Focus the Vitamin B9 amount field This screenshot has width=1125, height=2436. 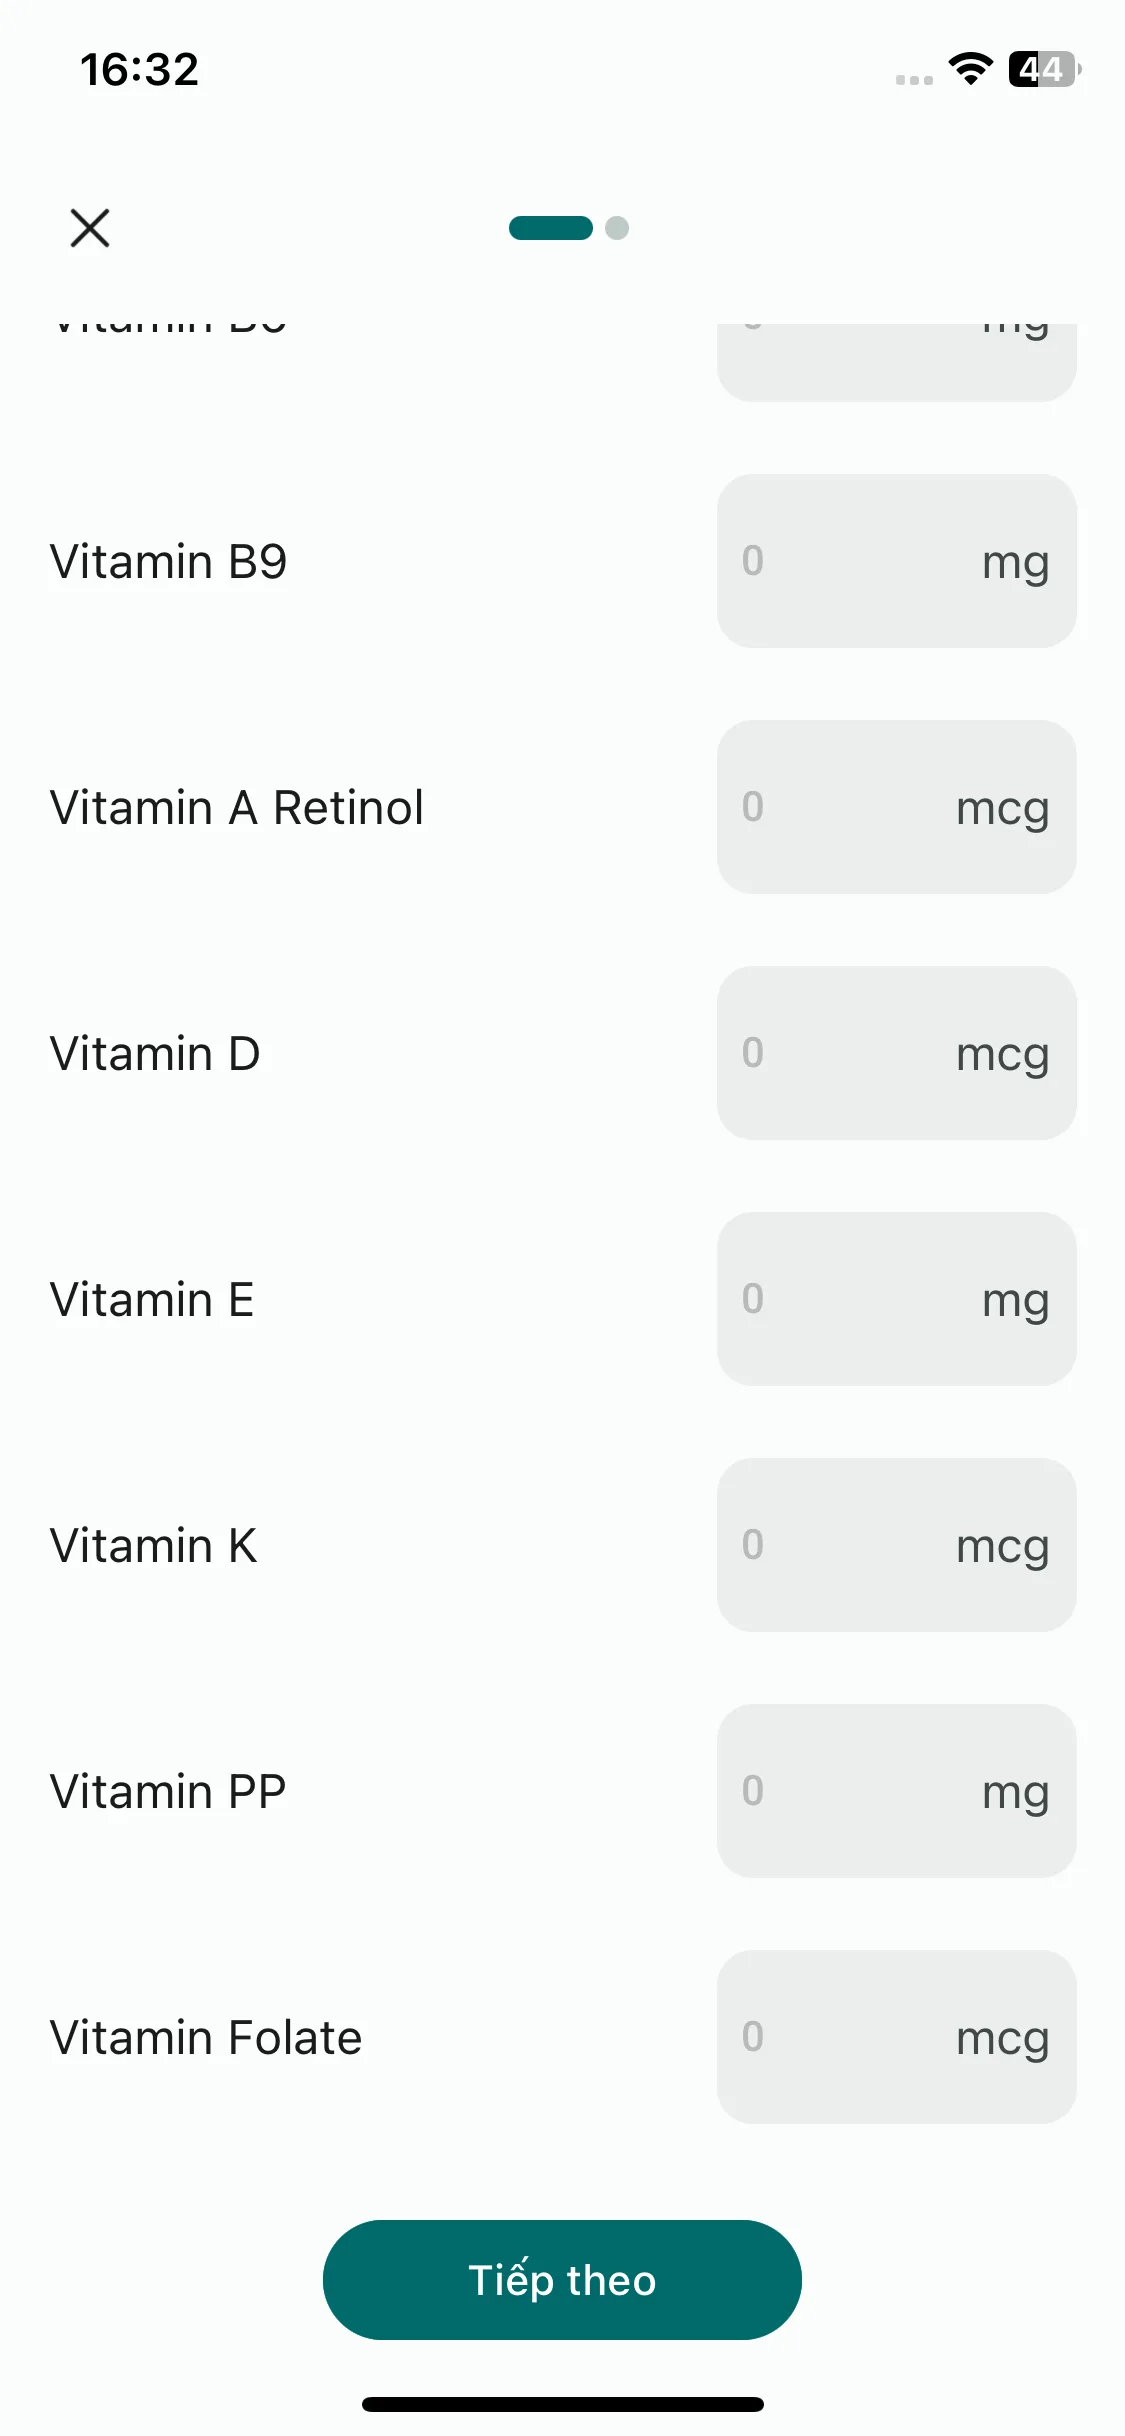click(x=897, y=561)
